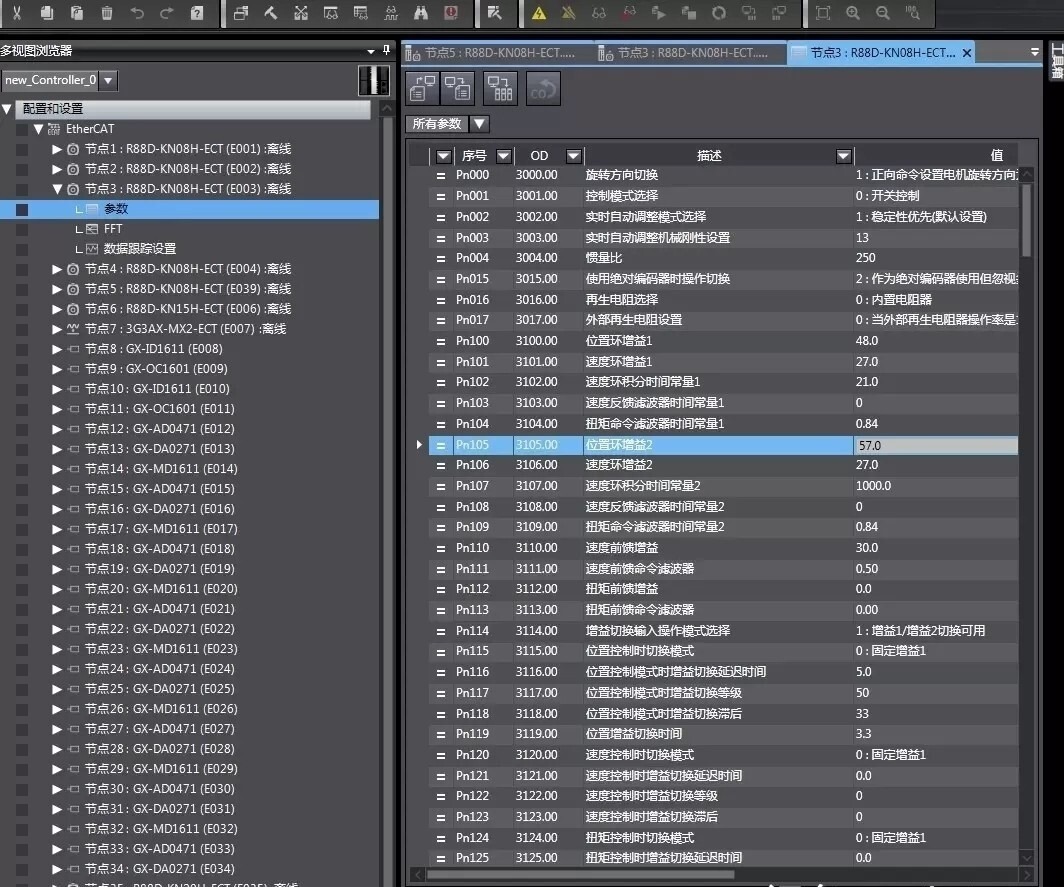Viewport: 1064px width, 887px height.
Task: Select the Pn114 增益切换输入操作模式选择 row
Action: pyautogui.click(x=723, y=630)
